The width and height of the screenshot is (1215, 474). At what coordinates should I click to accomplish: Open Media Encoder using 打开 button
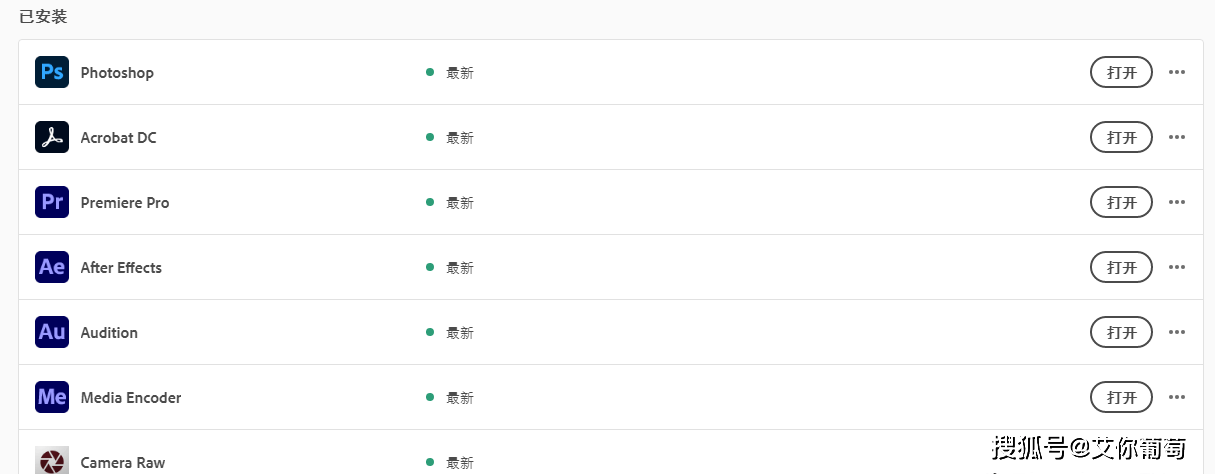(x=1121, y=398)
